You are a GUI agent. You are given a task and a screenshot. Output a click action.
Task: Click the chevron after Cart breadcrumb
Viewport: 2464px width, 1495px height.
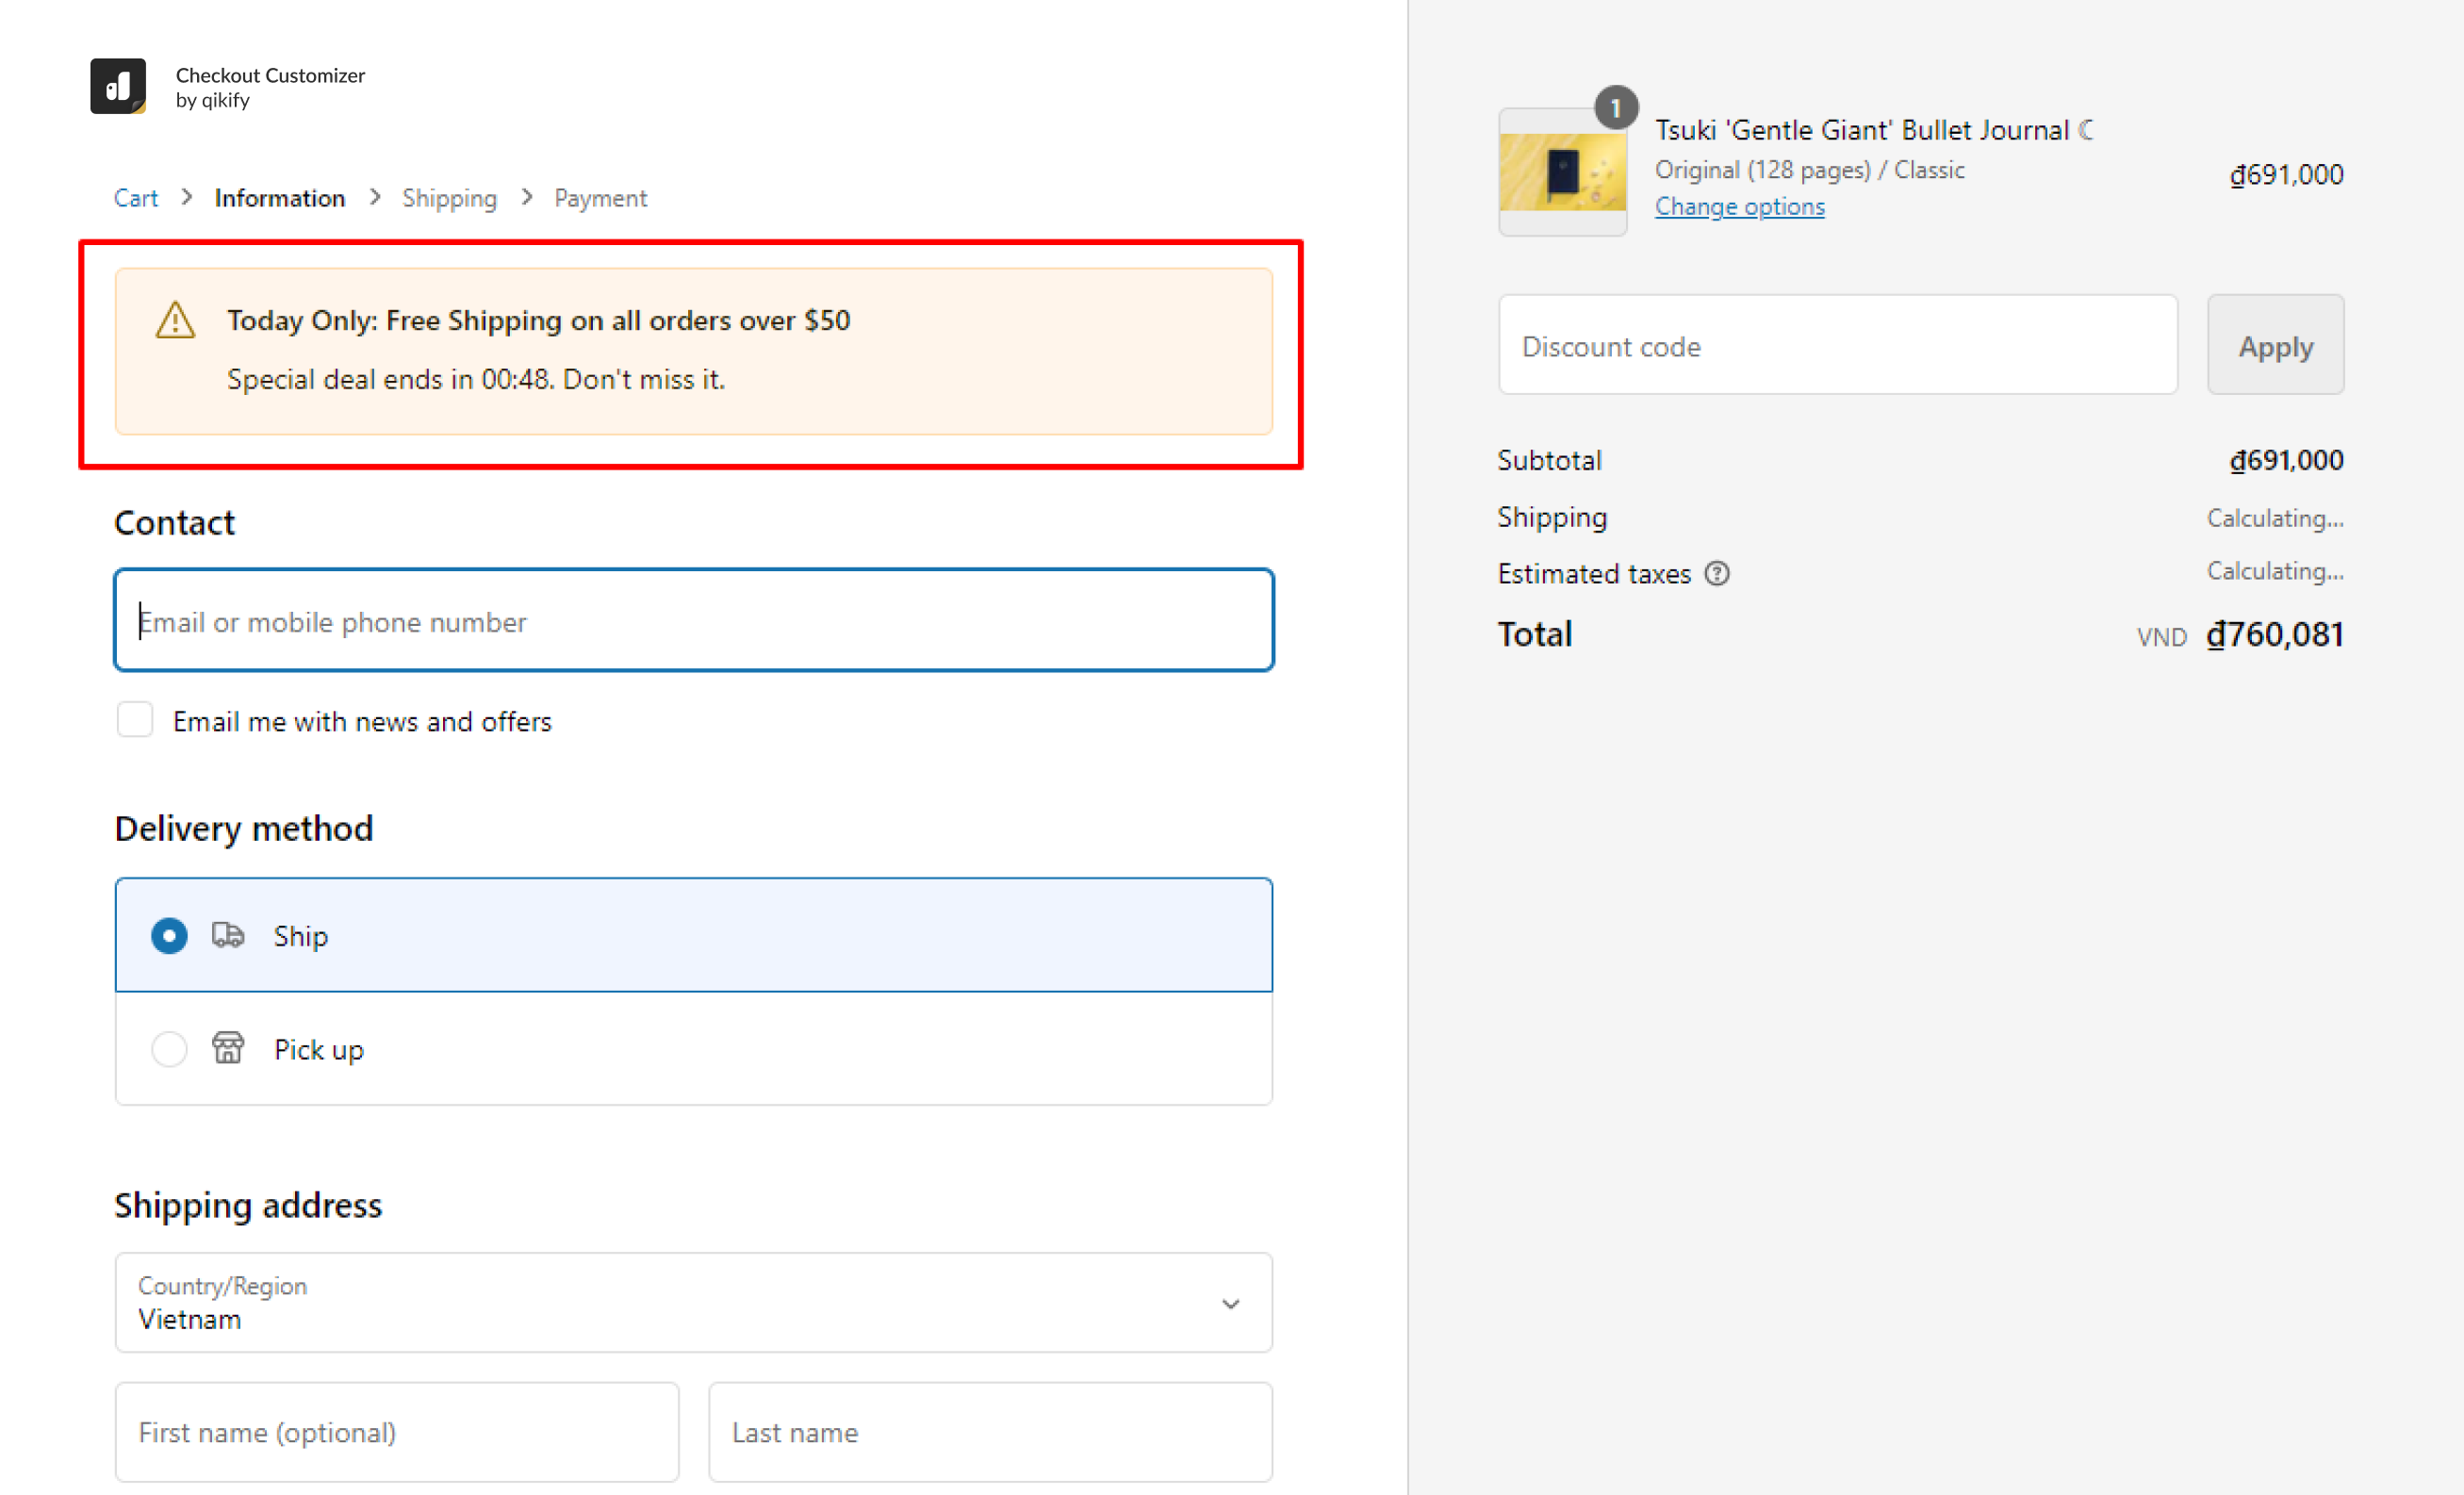pos(187,197)
